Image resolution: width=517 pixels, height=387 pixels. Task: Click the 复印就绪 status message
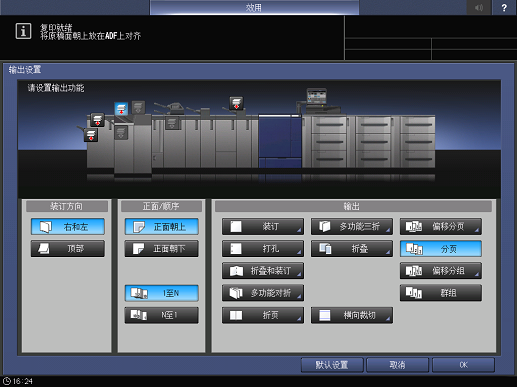pos(56,27)
